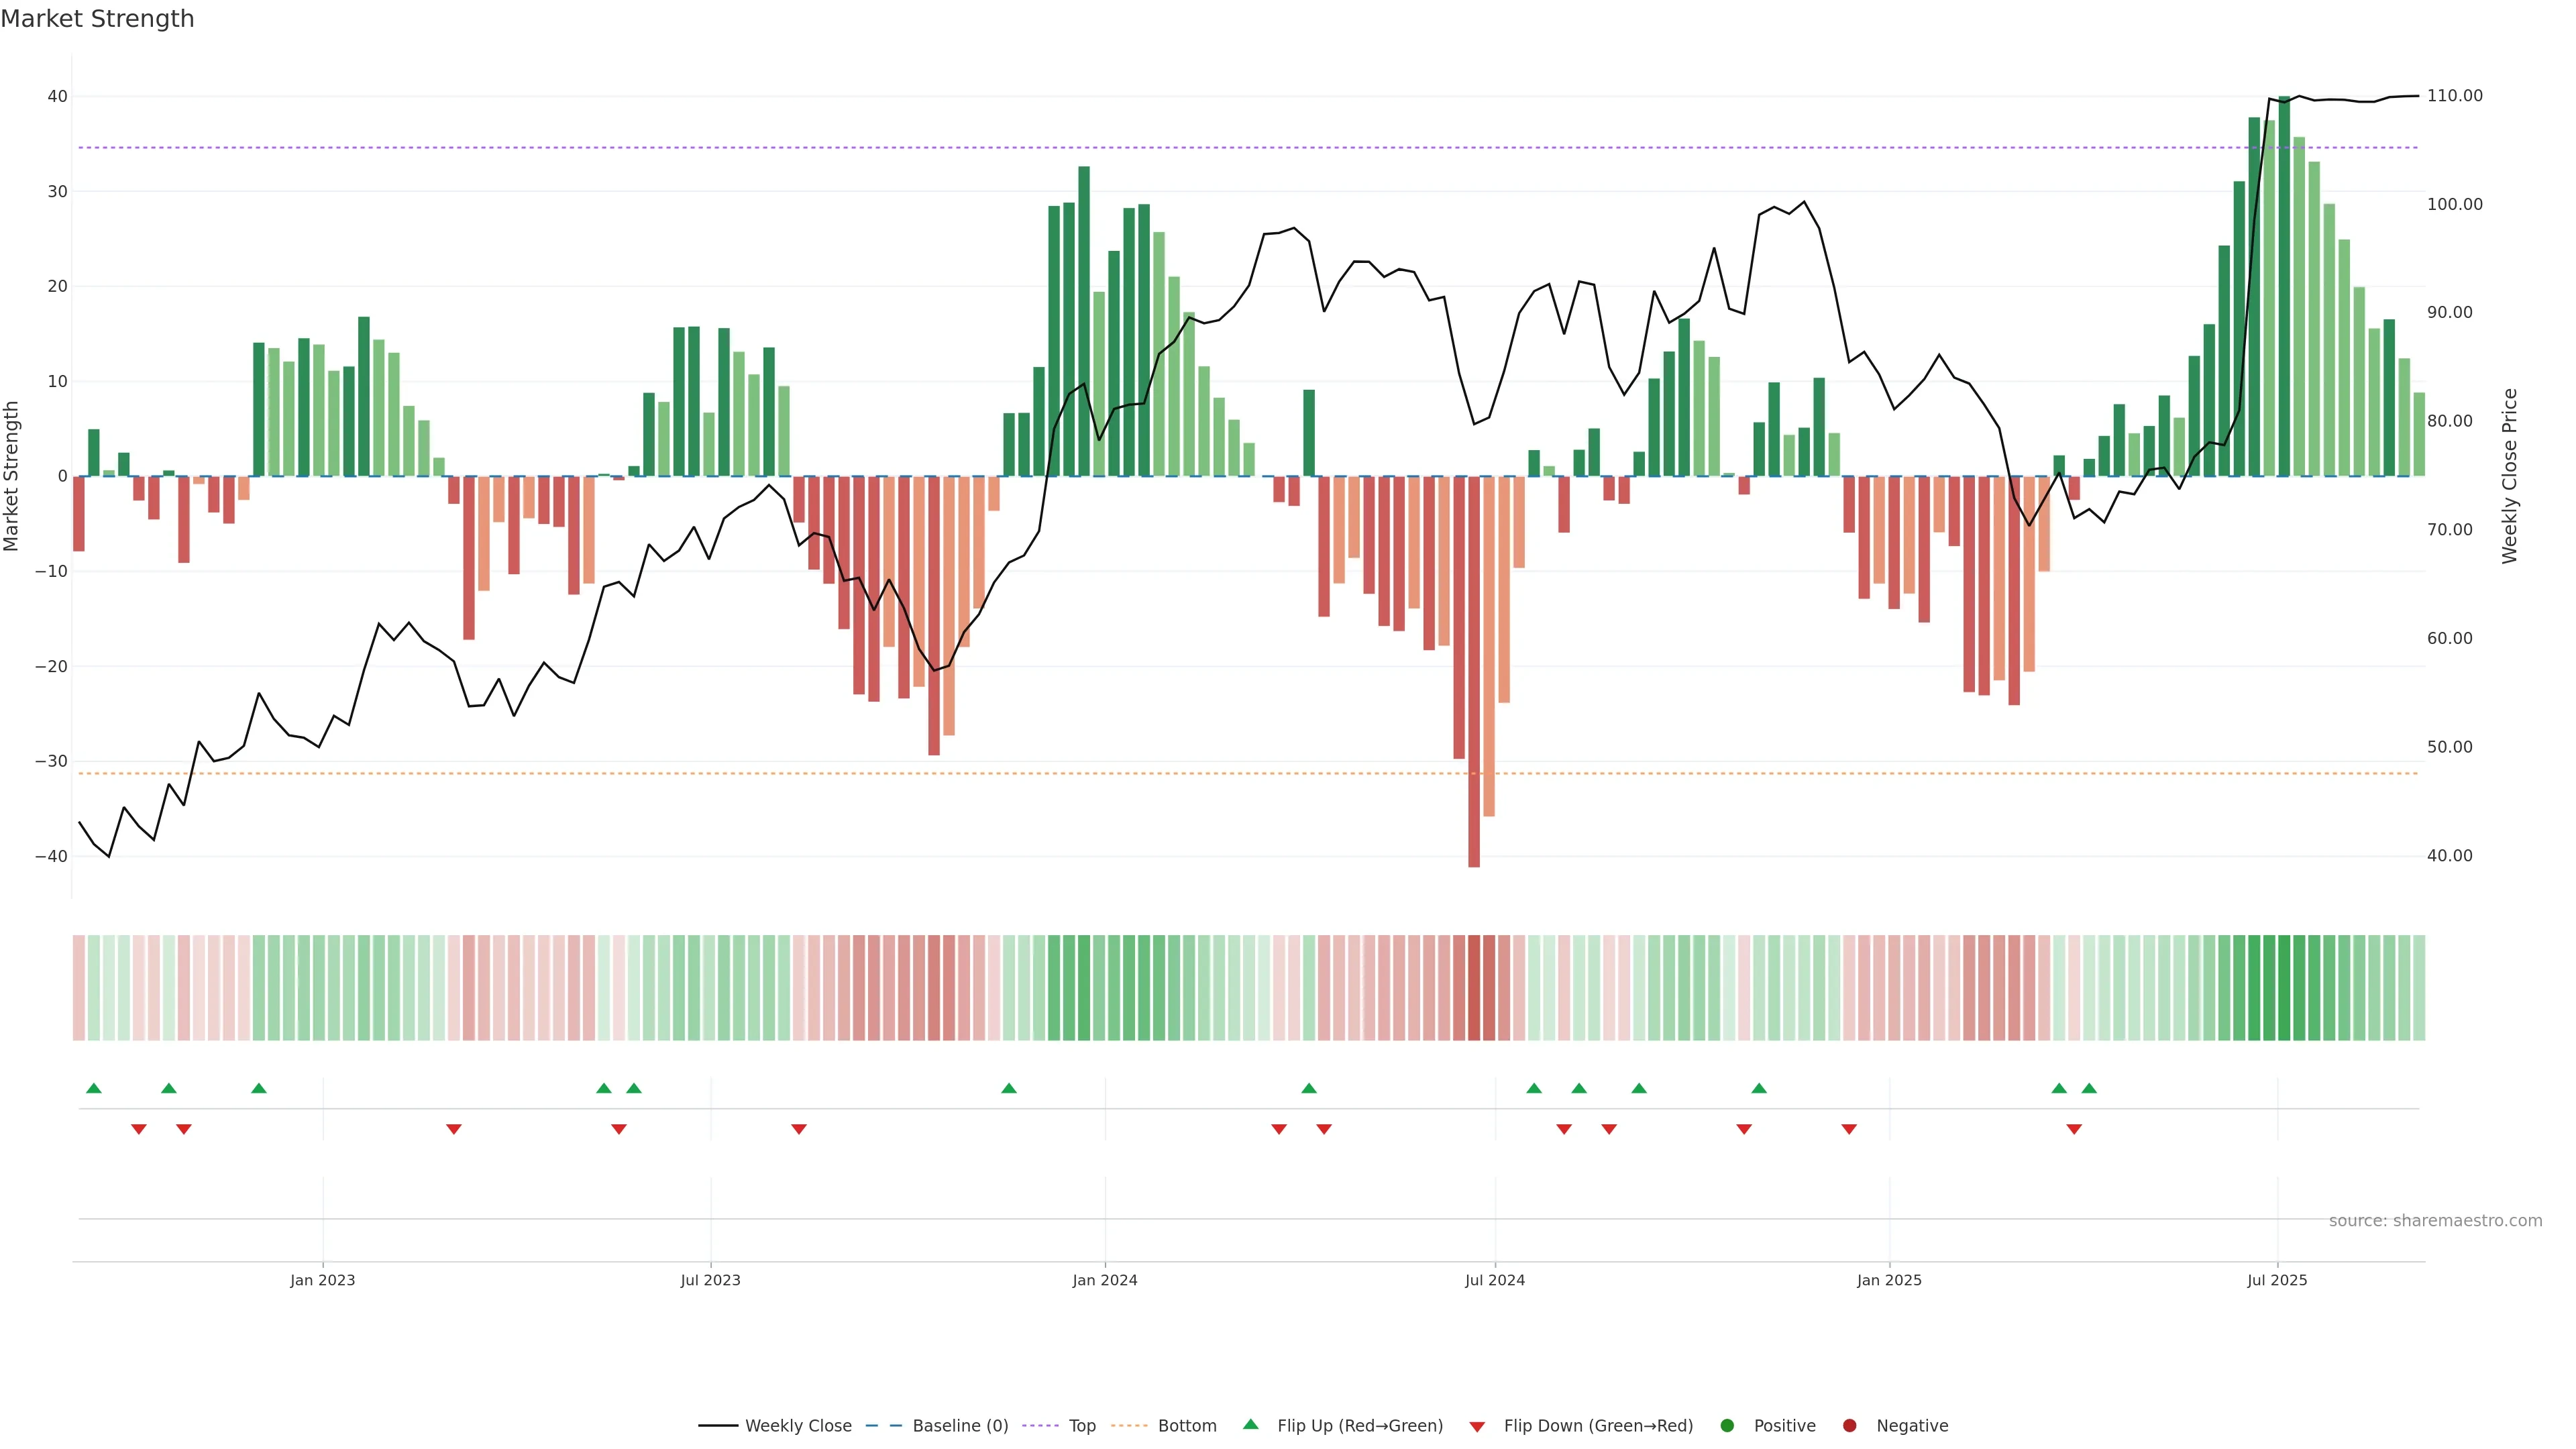Click the Positive green circle legend icon
Image resolution: width=2576 pixels, height=1449 pixels.
tap(1727, 1426)
